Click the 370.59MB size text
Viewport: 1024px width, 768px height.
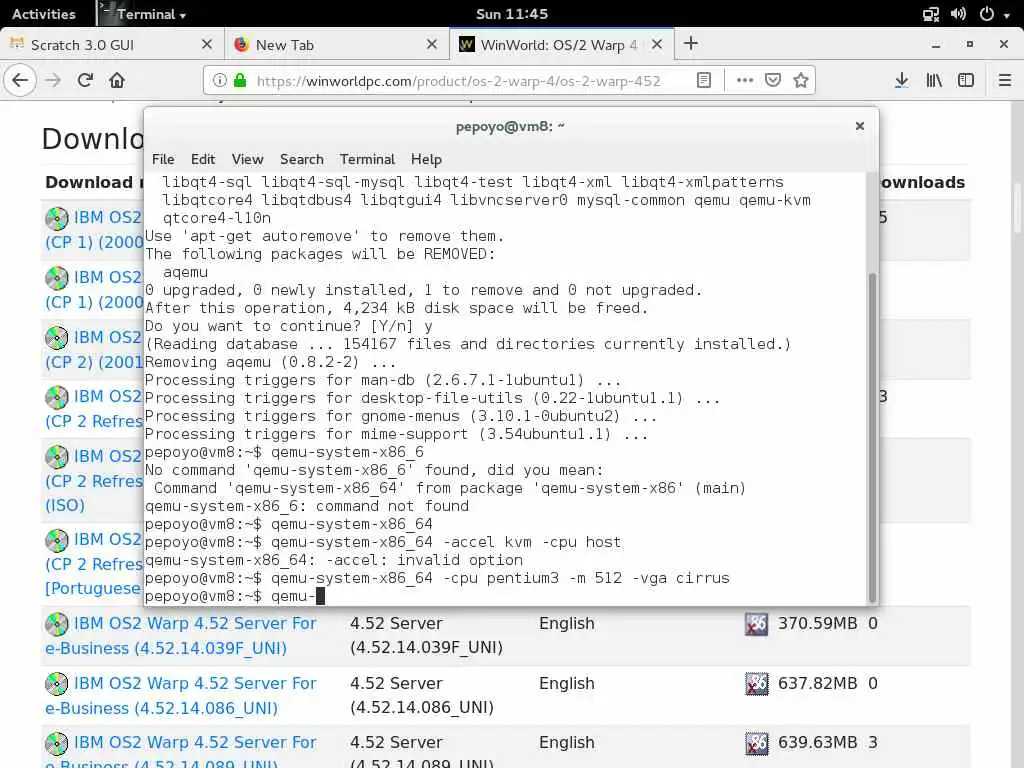pos(818,624)
